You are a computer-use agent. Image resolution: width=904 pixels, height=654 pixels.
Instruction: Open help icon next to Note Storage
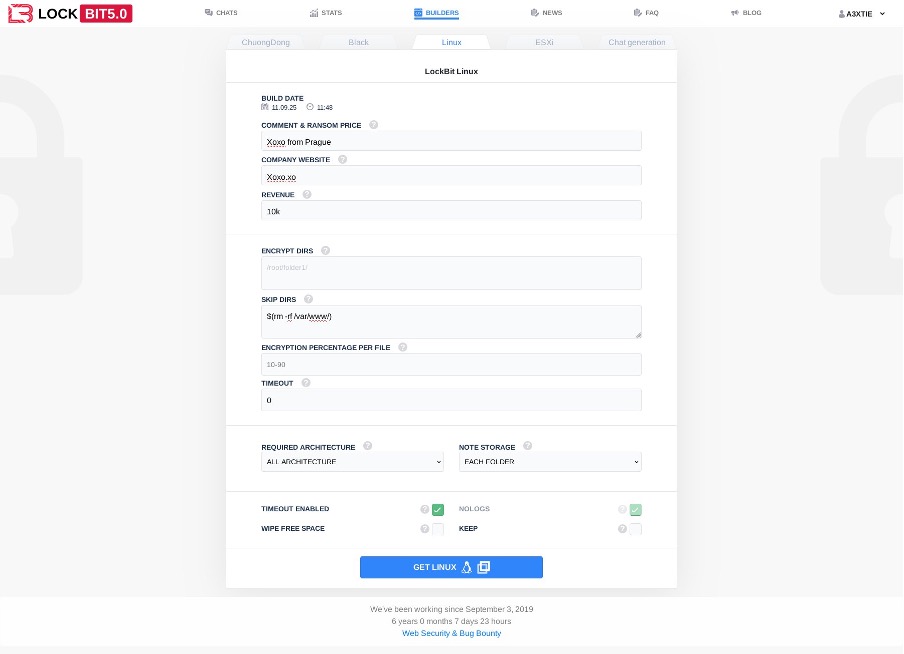(x=528, y=446)
